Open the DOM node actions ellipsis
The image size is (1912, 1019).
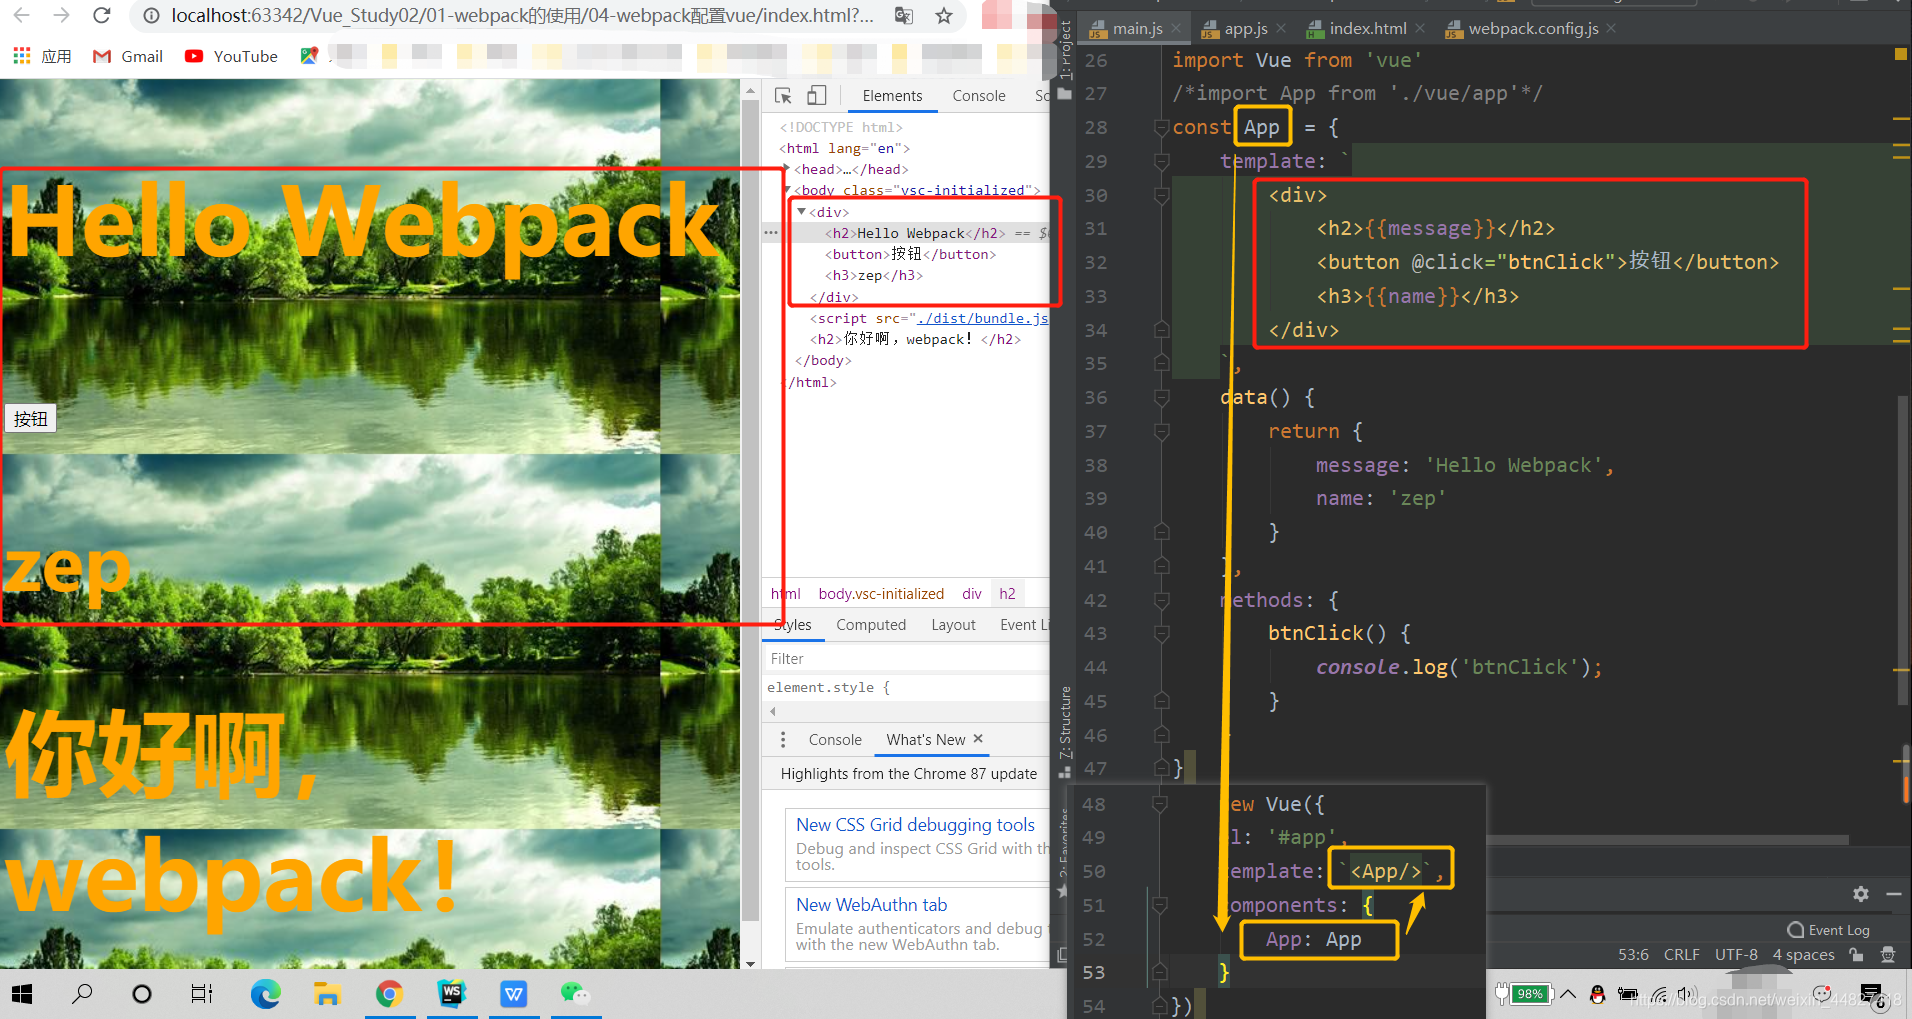click(x=770, y=233)
